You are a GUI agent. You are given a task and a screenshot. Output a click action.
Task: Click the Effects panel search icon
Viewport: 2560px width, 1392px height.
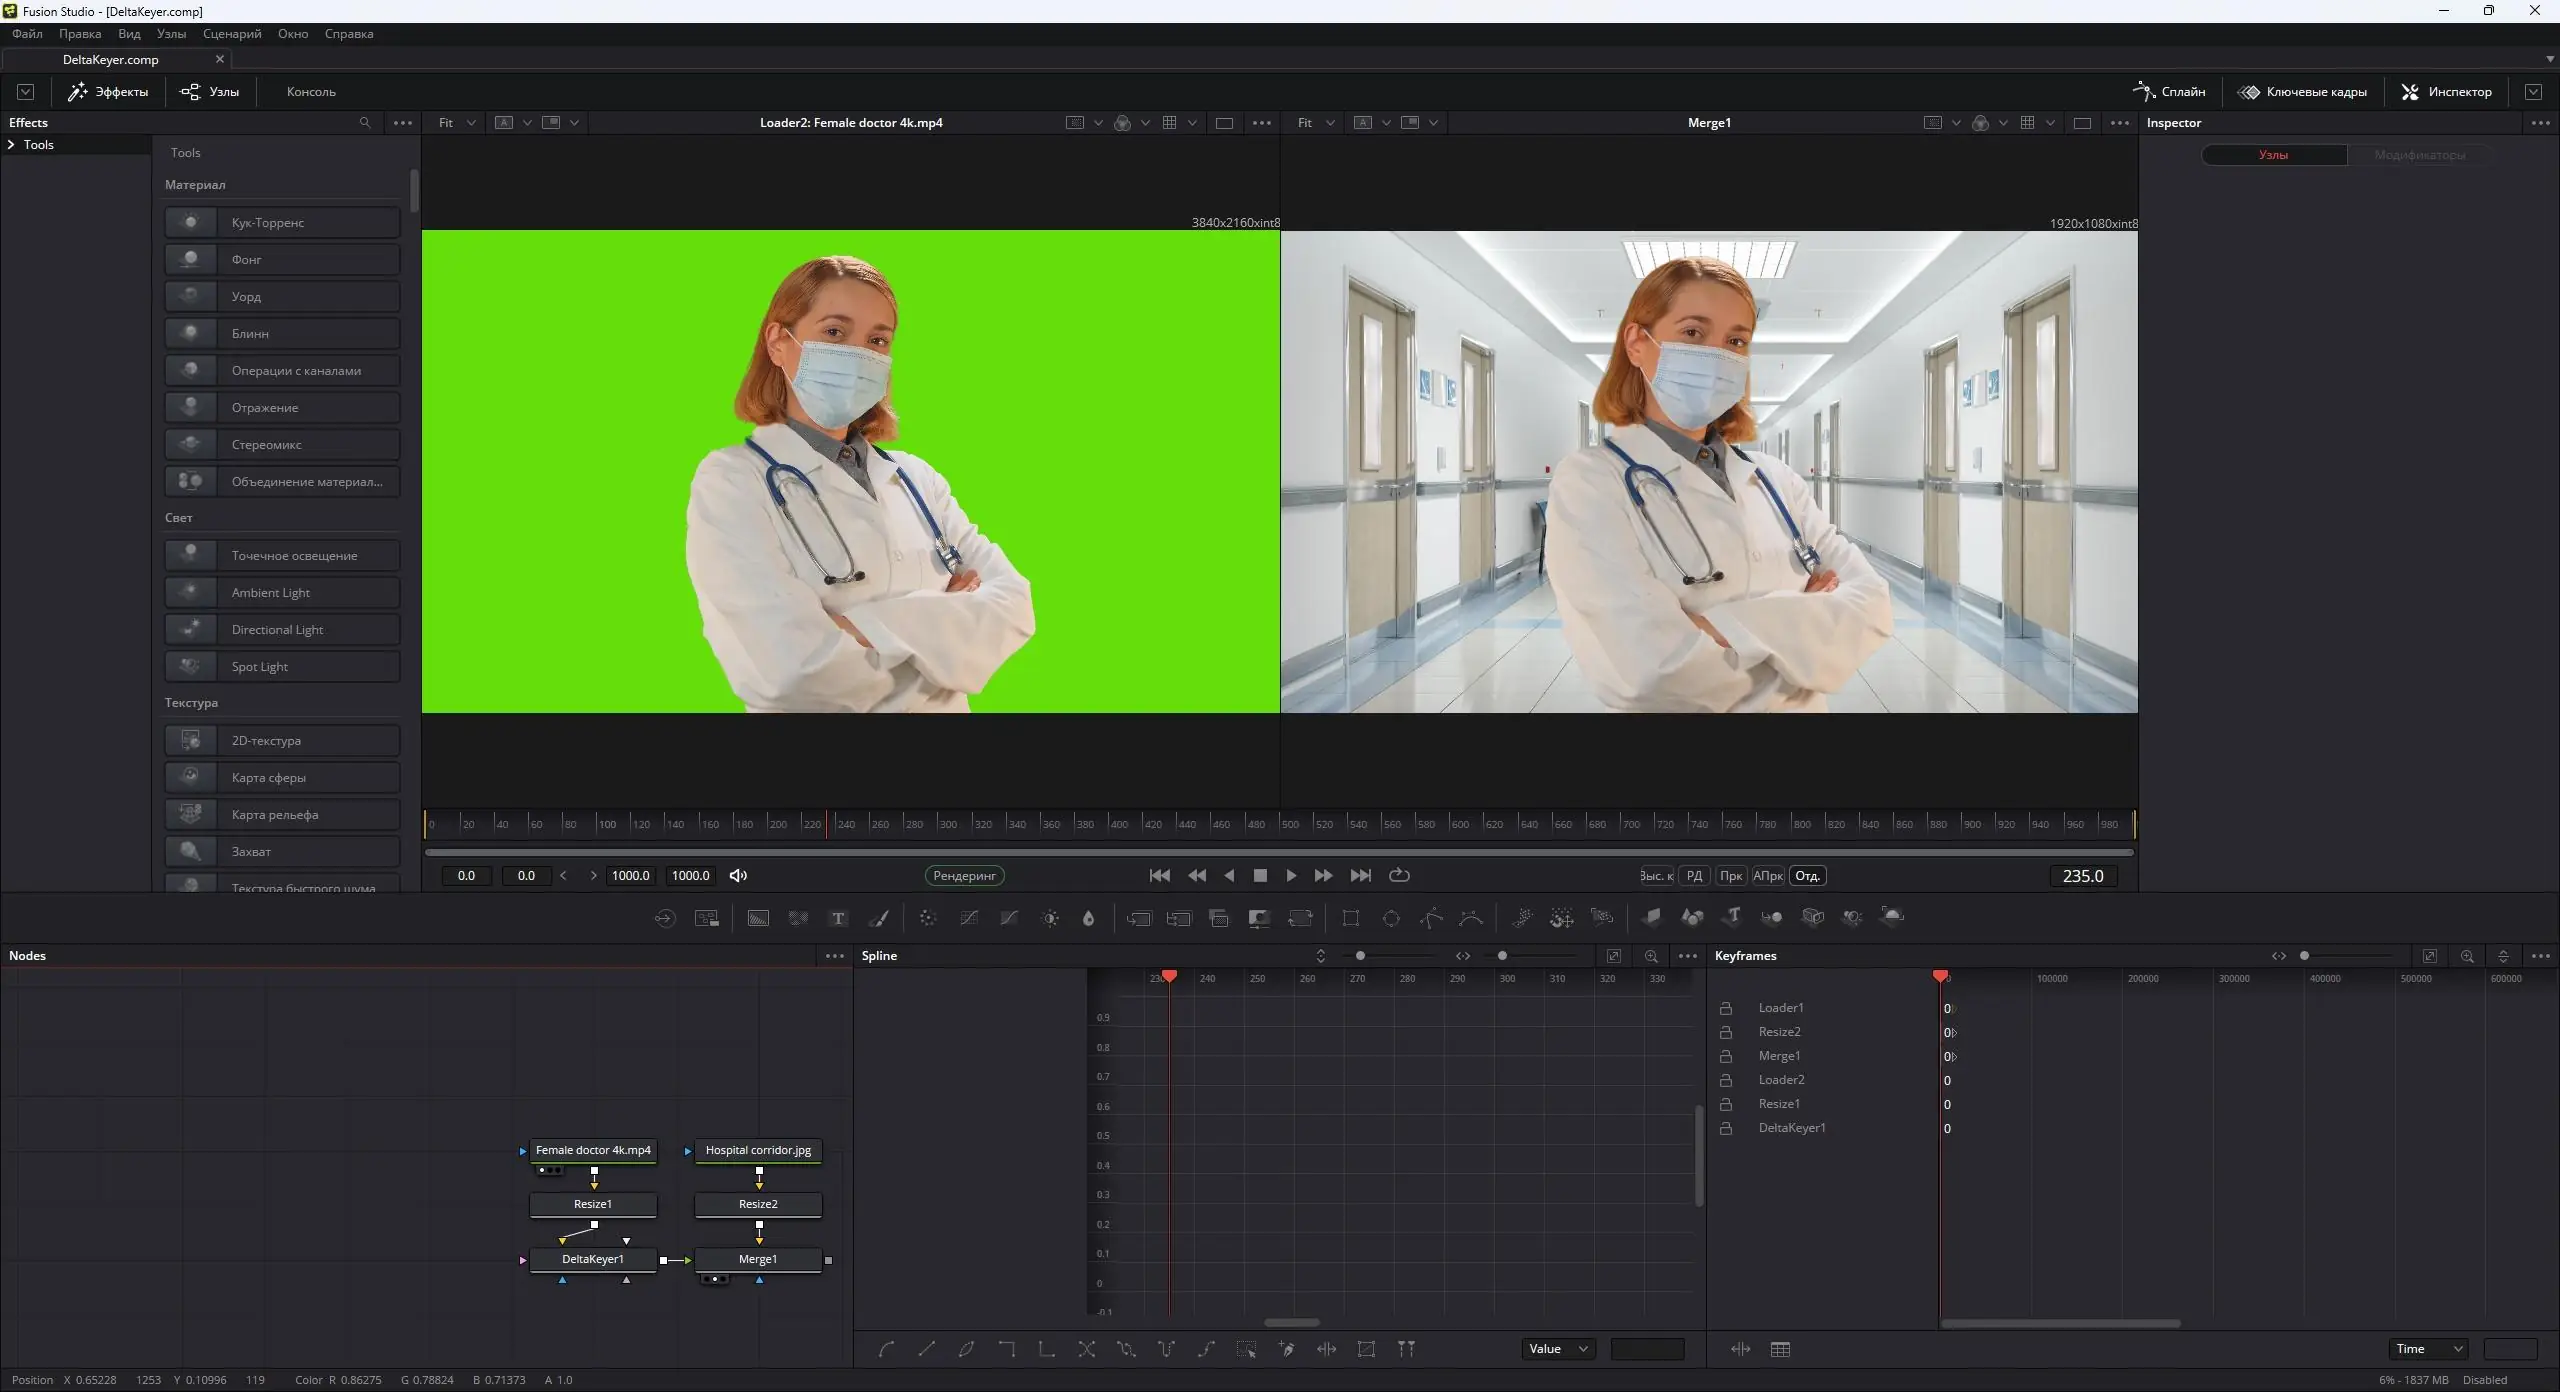(365, 123)
